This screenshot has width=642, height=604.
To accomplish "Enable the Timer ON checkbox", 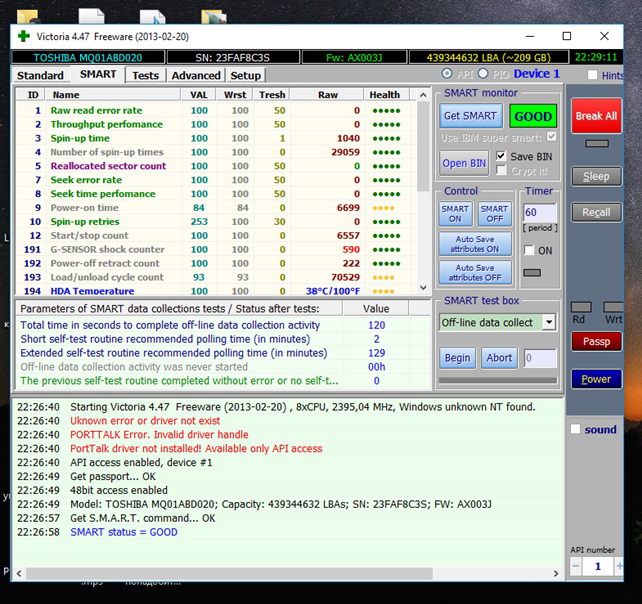I will pos(529,250).
